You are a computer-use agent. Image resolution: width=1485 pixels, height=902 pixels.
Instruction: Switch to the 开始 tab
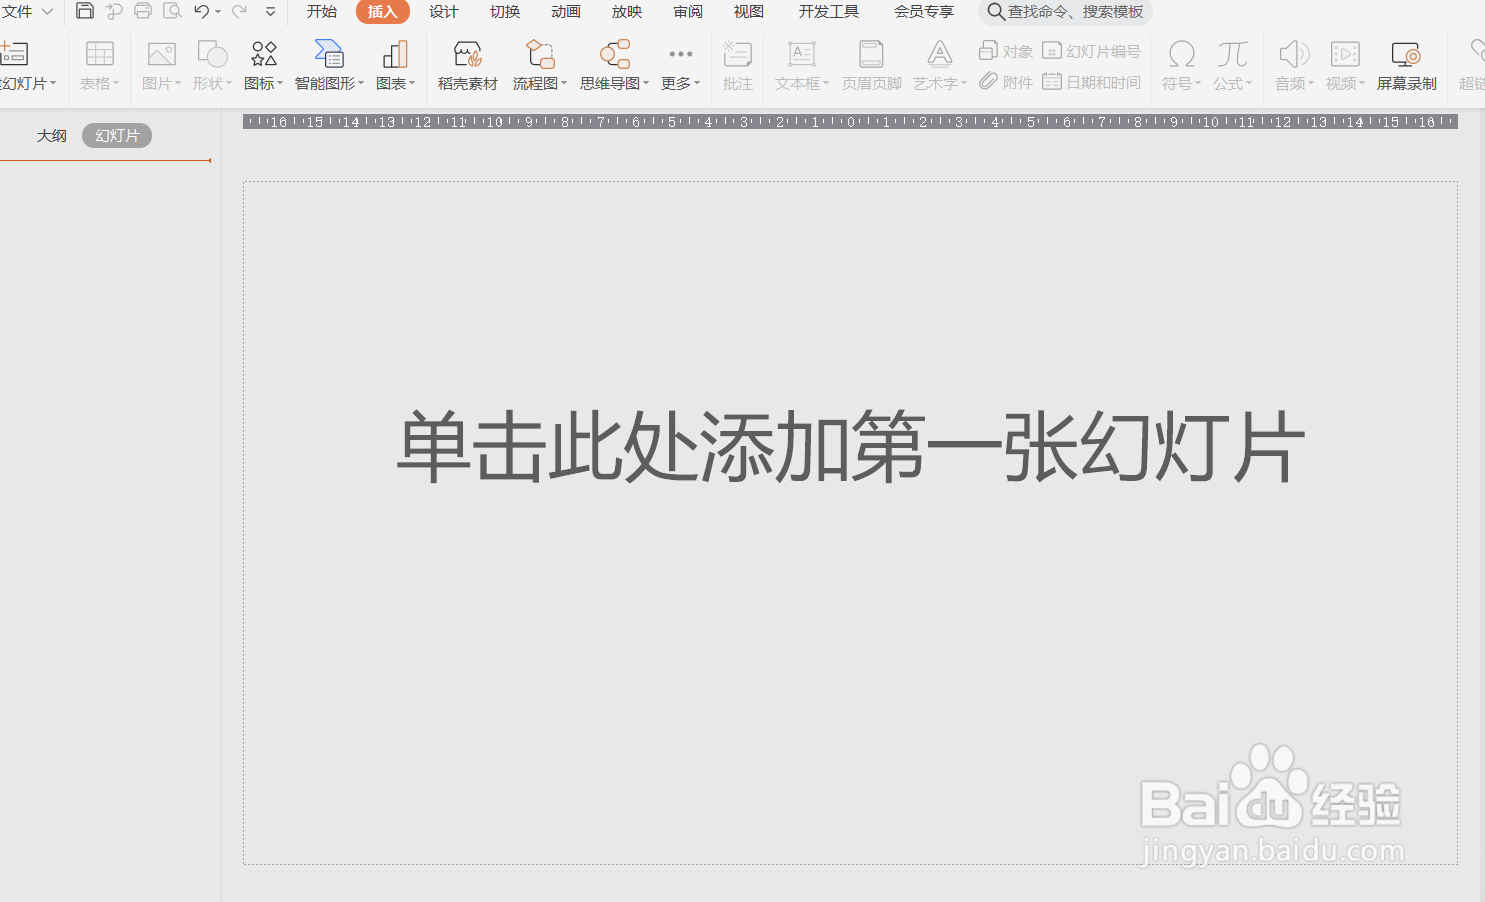point(322,11)
